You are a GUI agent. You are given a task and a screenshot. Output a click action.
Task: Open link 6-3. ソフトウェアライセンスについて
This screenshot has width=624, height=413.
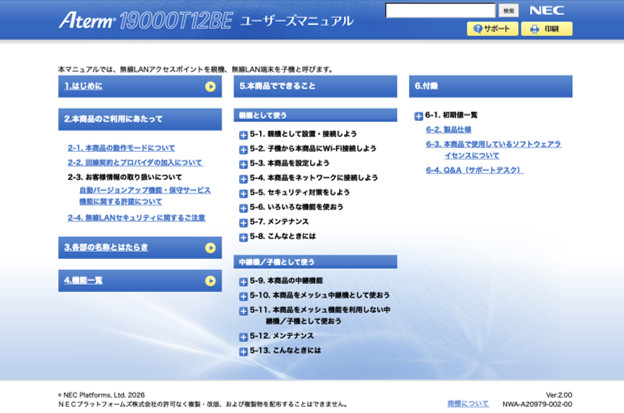click(x=493, y=150)
